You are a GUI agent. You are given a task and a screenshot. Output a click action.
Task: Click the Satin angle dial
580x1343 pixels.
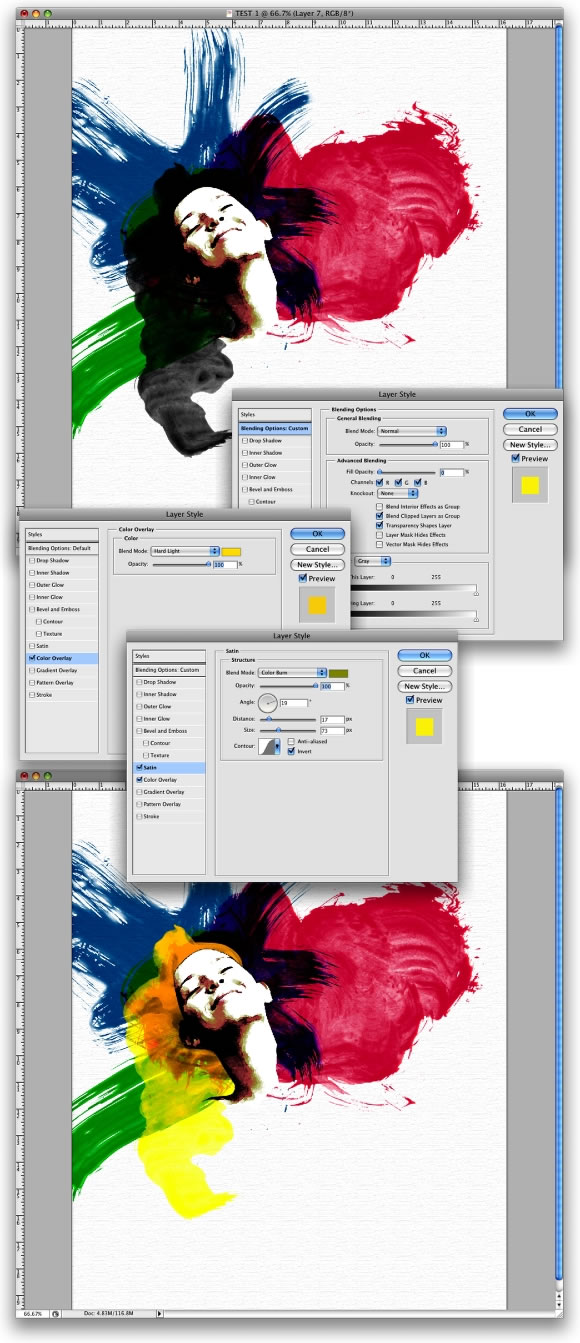tap(269, 703)
